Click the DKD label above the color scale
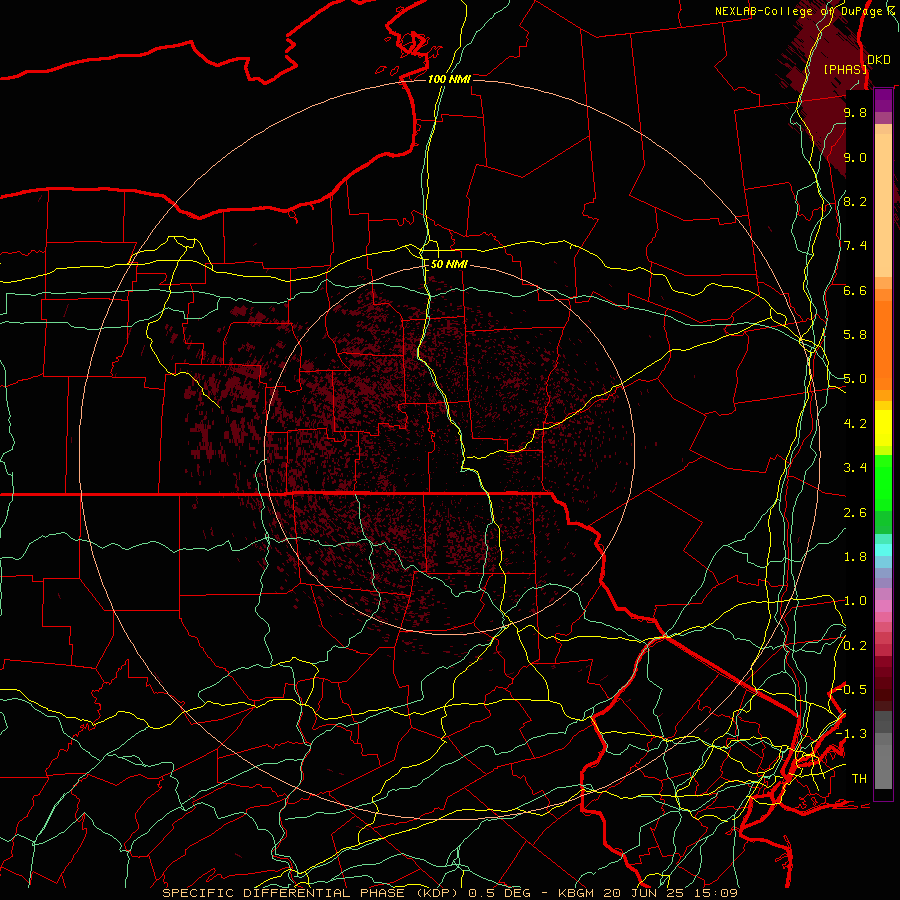Viewport: 900px width, 900px height. tap(878, 59)
